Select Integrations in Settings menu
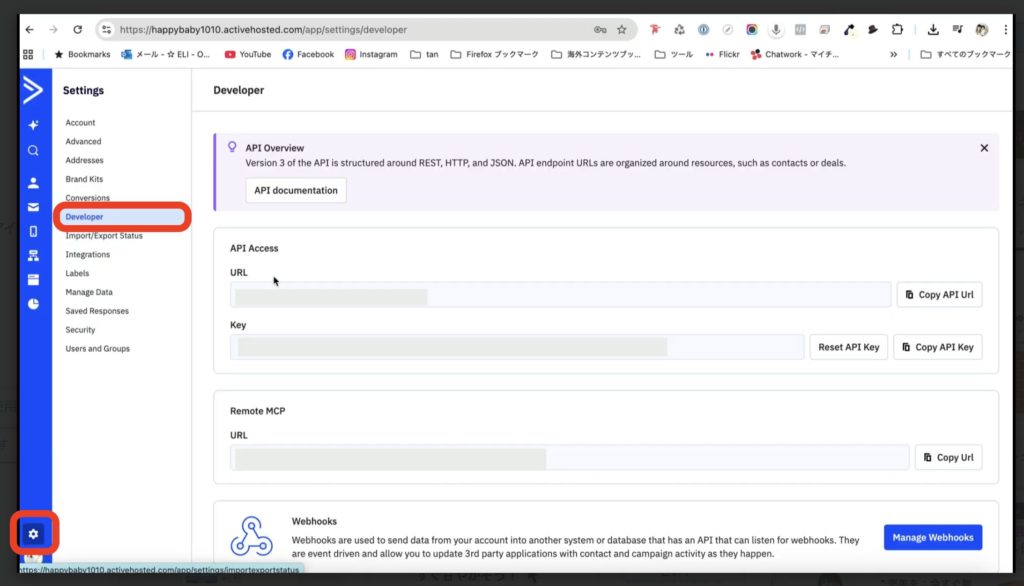The width and height of the screenshot is (1024, 586). click(x=88, y=255)
